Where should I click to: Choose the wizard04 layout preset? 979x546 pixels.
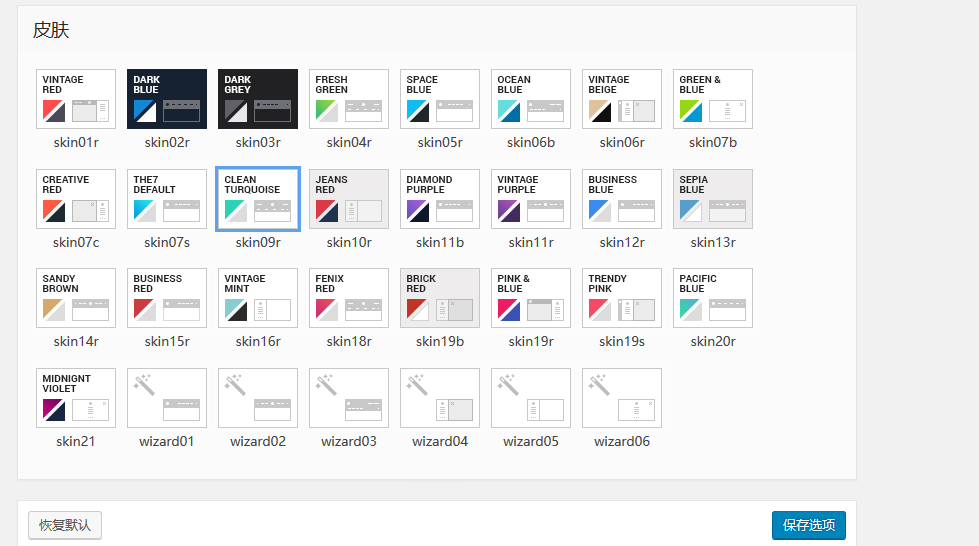click(x=440, y=398)
